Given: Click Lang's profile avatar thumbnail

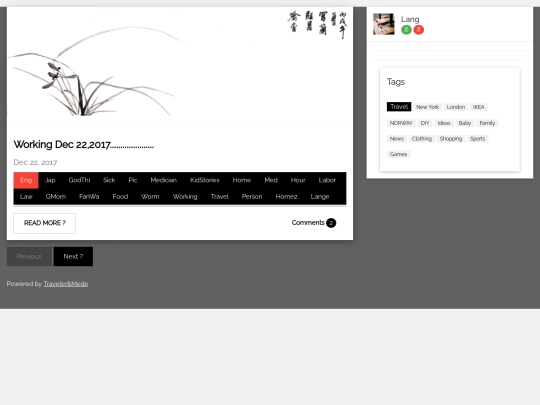Looking at the screenshot, I should point(384,24).
